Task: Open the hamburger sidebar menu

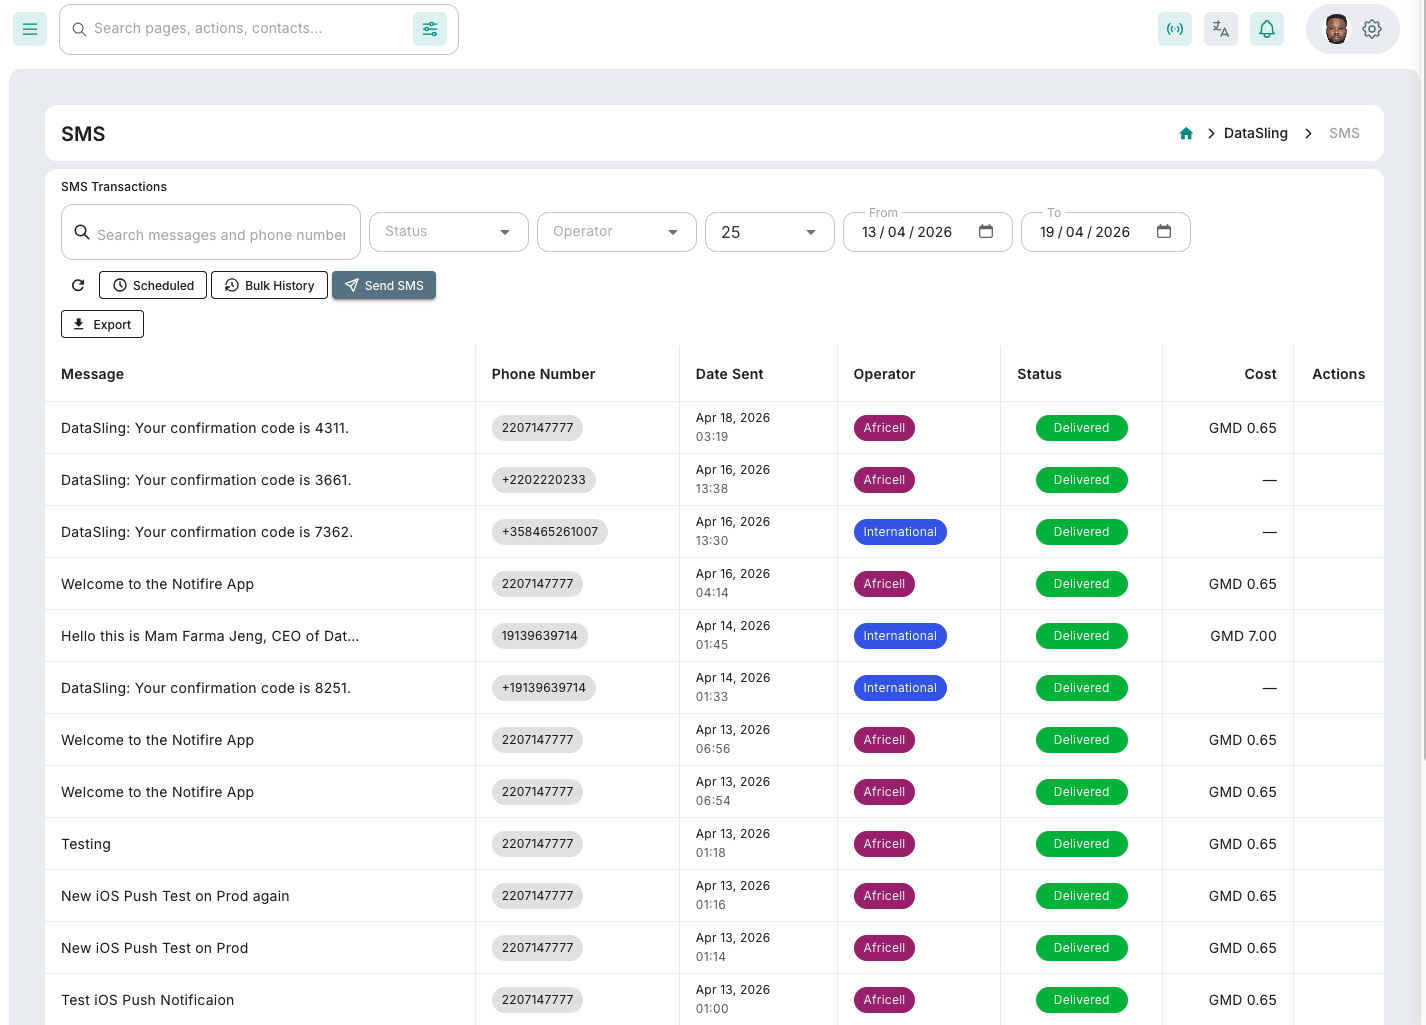Action: (x=30, y=29)
